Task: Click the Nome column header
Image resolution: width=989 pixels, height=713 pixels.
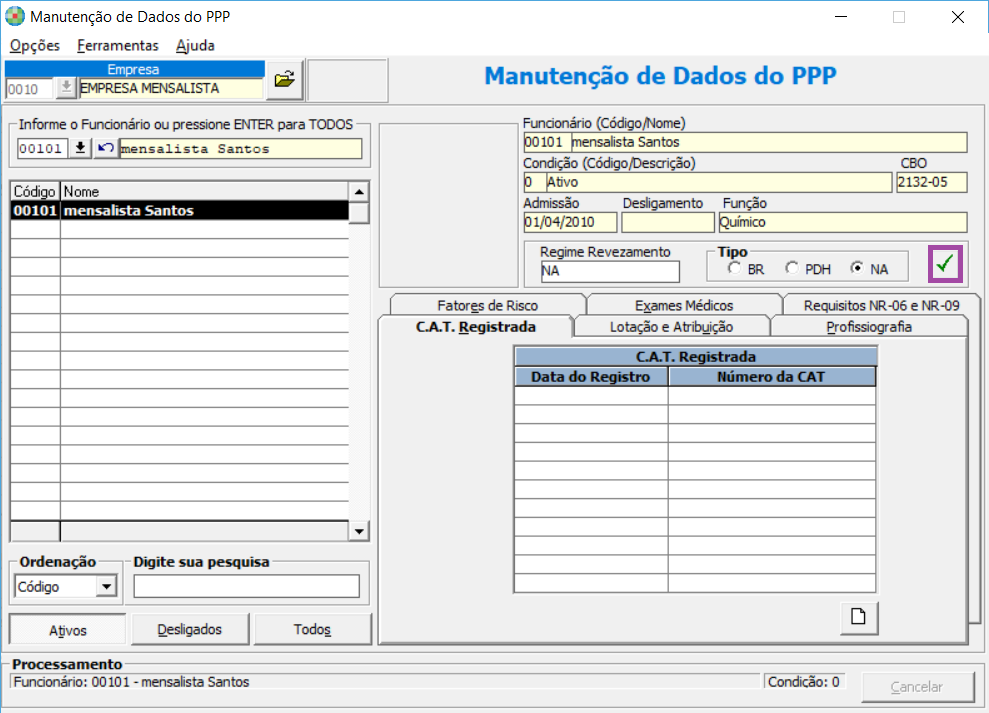Action: click(204, 191)
